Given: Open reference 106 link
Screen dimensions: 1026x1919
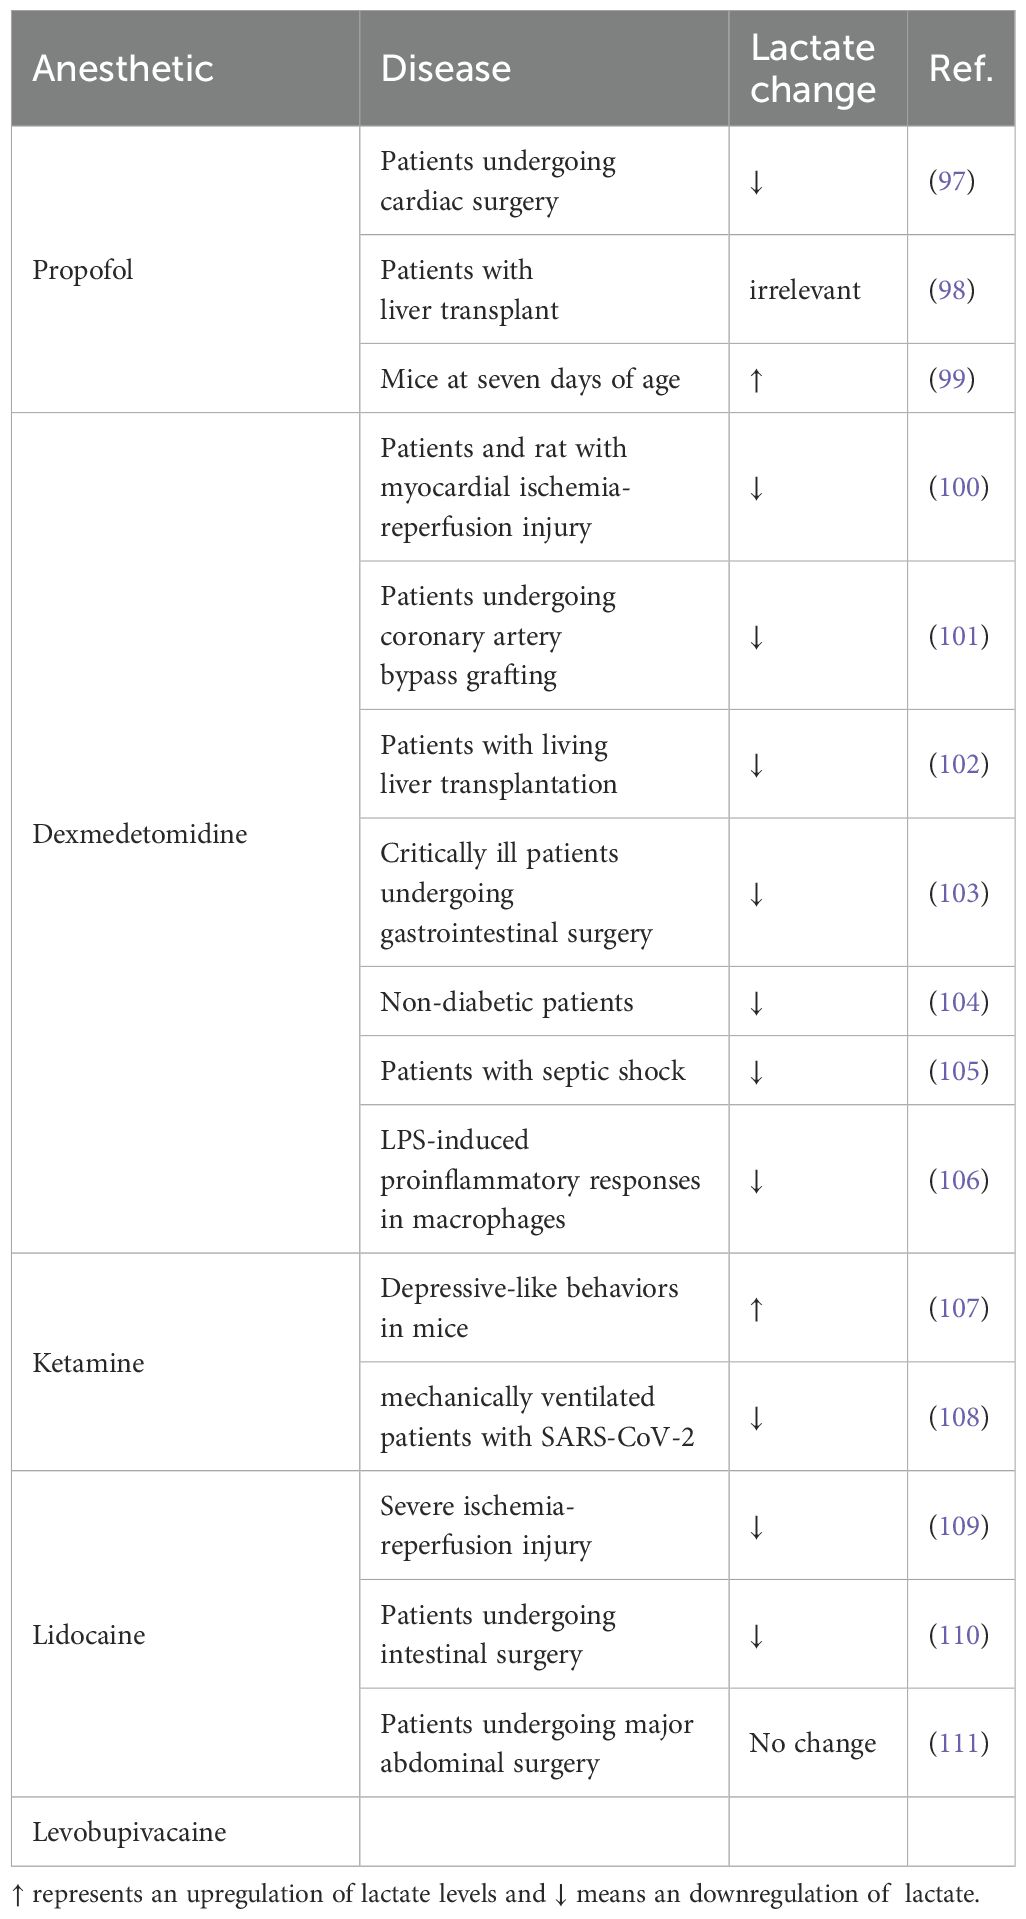Looking at the screenshot, I should pos(958,1180).
